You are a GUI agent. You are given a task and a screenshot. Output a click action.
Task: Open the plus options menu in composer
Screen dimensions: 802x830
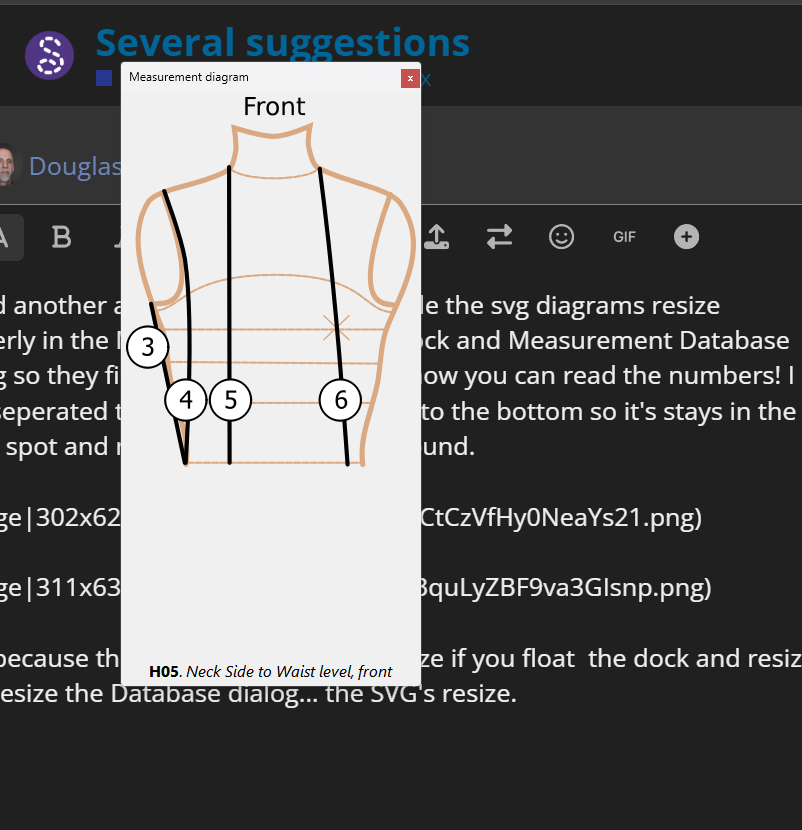click(x=687, y=237)
